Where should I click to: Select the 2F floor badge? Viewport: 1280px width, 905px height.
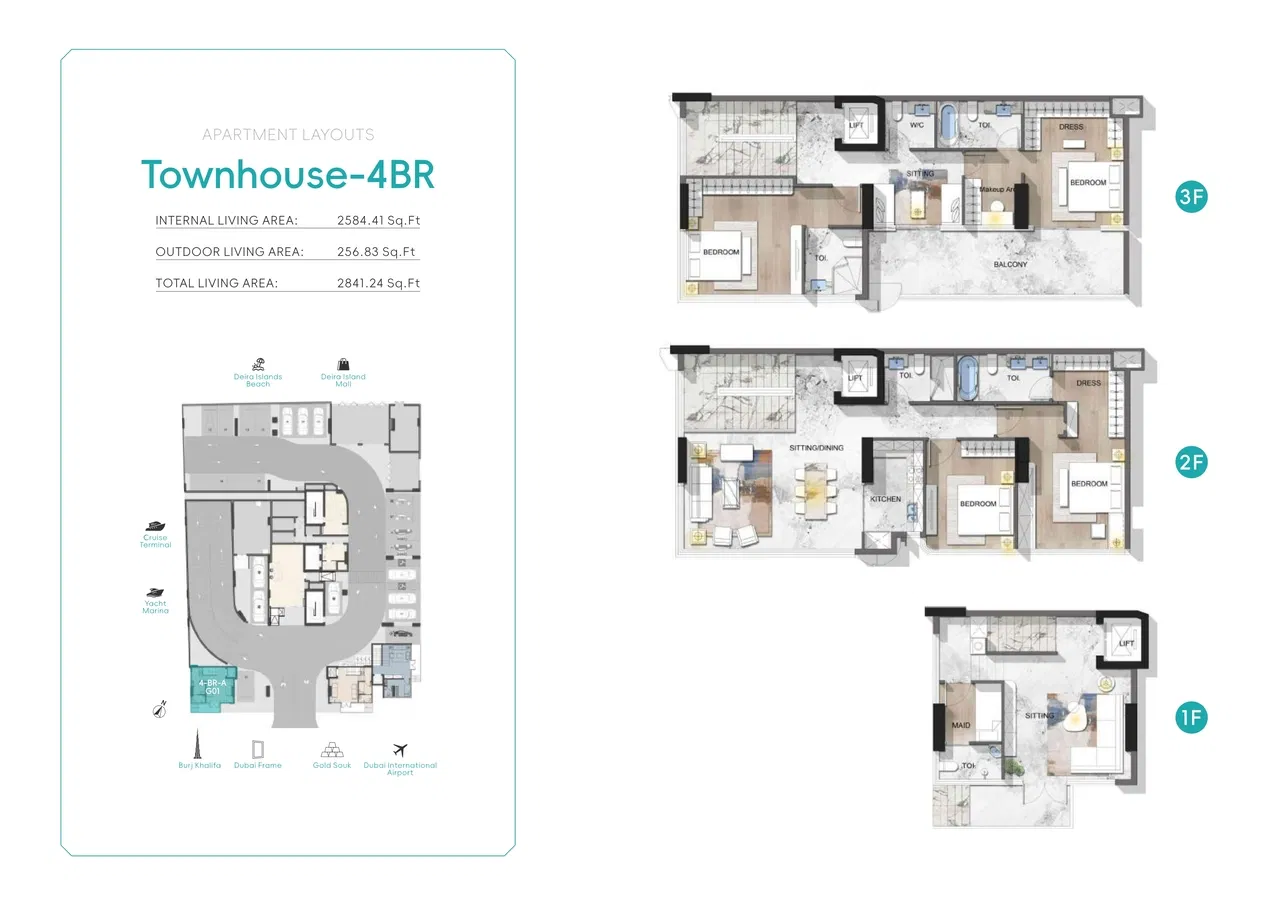pyautogui.click(x=1191, y=463)
